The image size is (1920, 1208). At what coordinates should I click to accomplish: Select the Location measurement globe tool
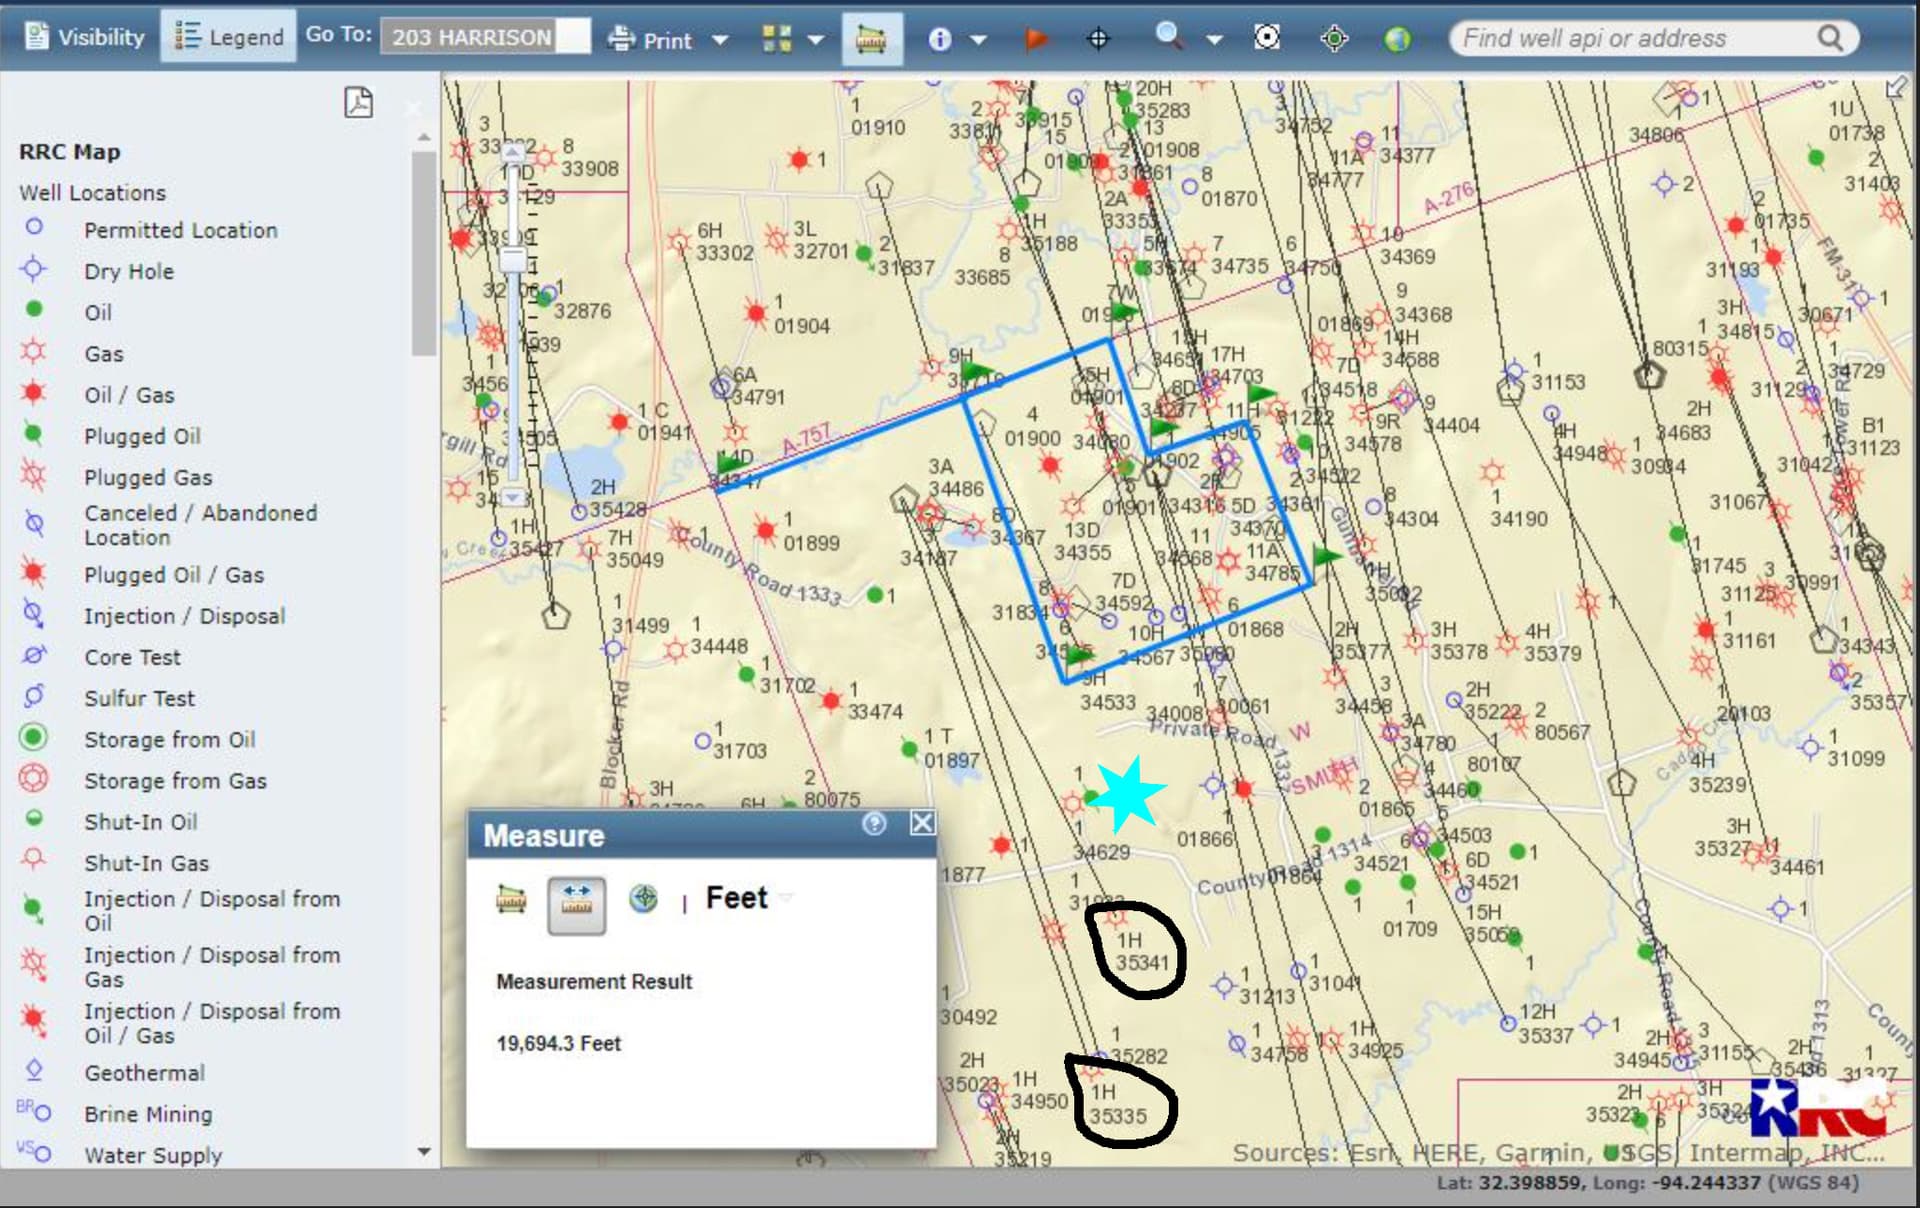click(644, 898)
